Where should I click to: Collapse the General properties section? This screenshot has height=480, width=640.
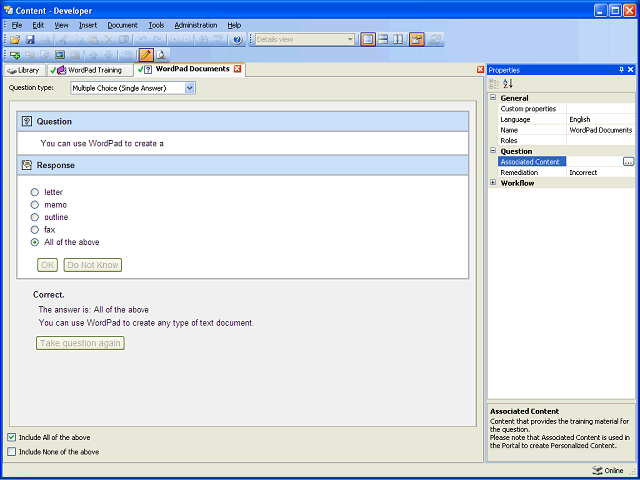point(493,98)
